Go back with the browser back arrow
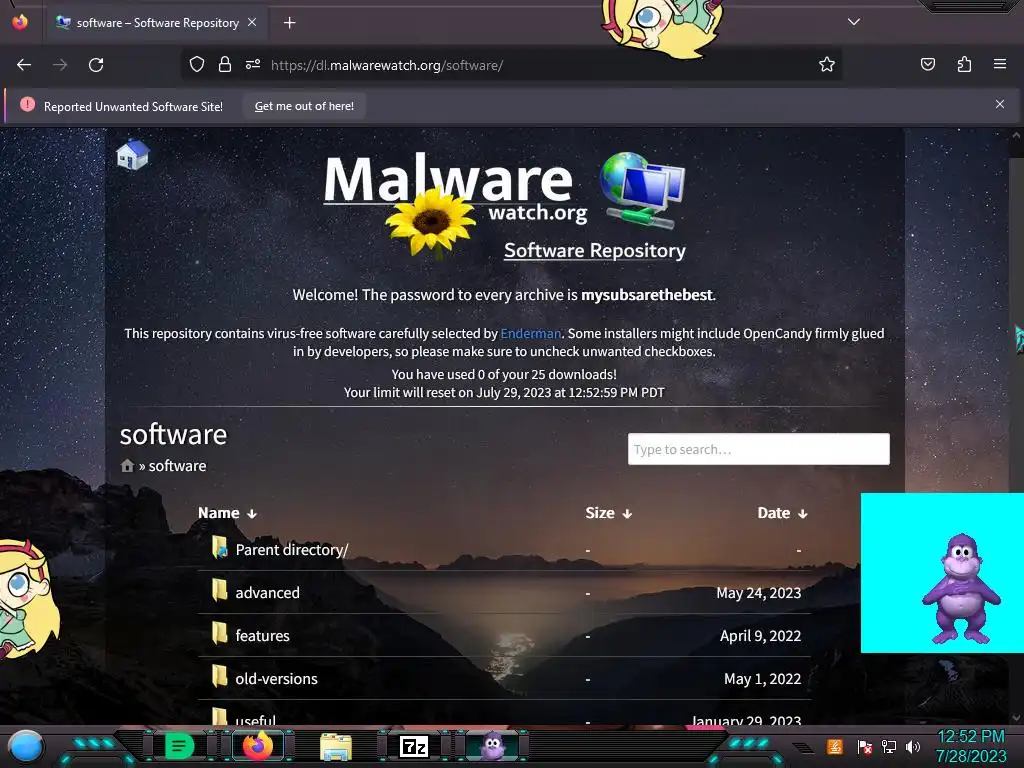The width and height of the screenshot is (1024, 768). coord(24,65)
